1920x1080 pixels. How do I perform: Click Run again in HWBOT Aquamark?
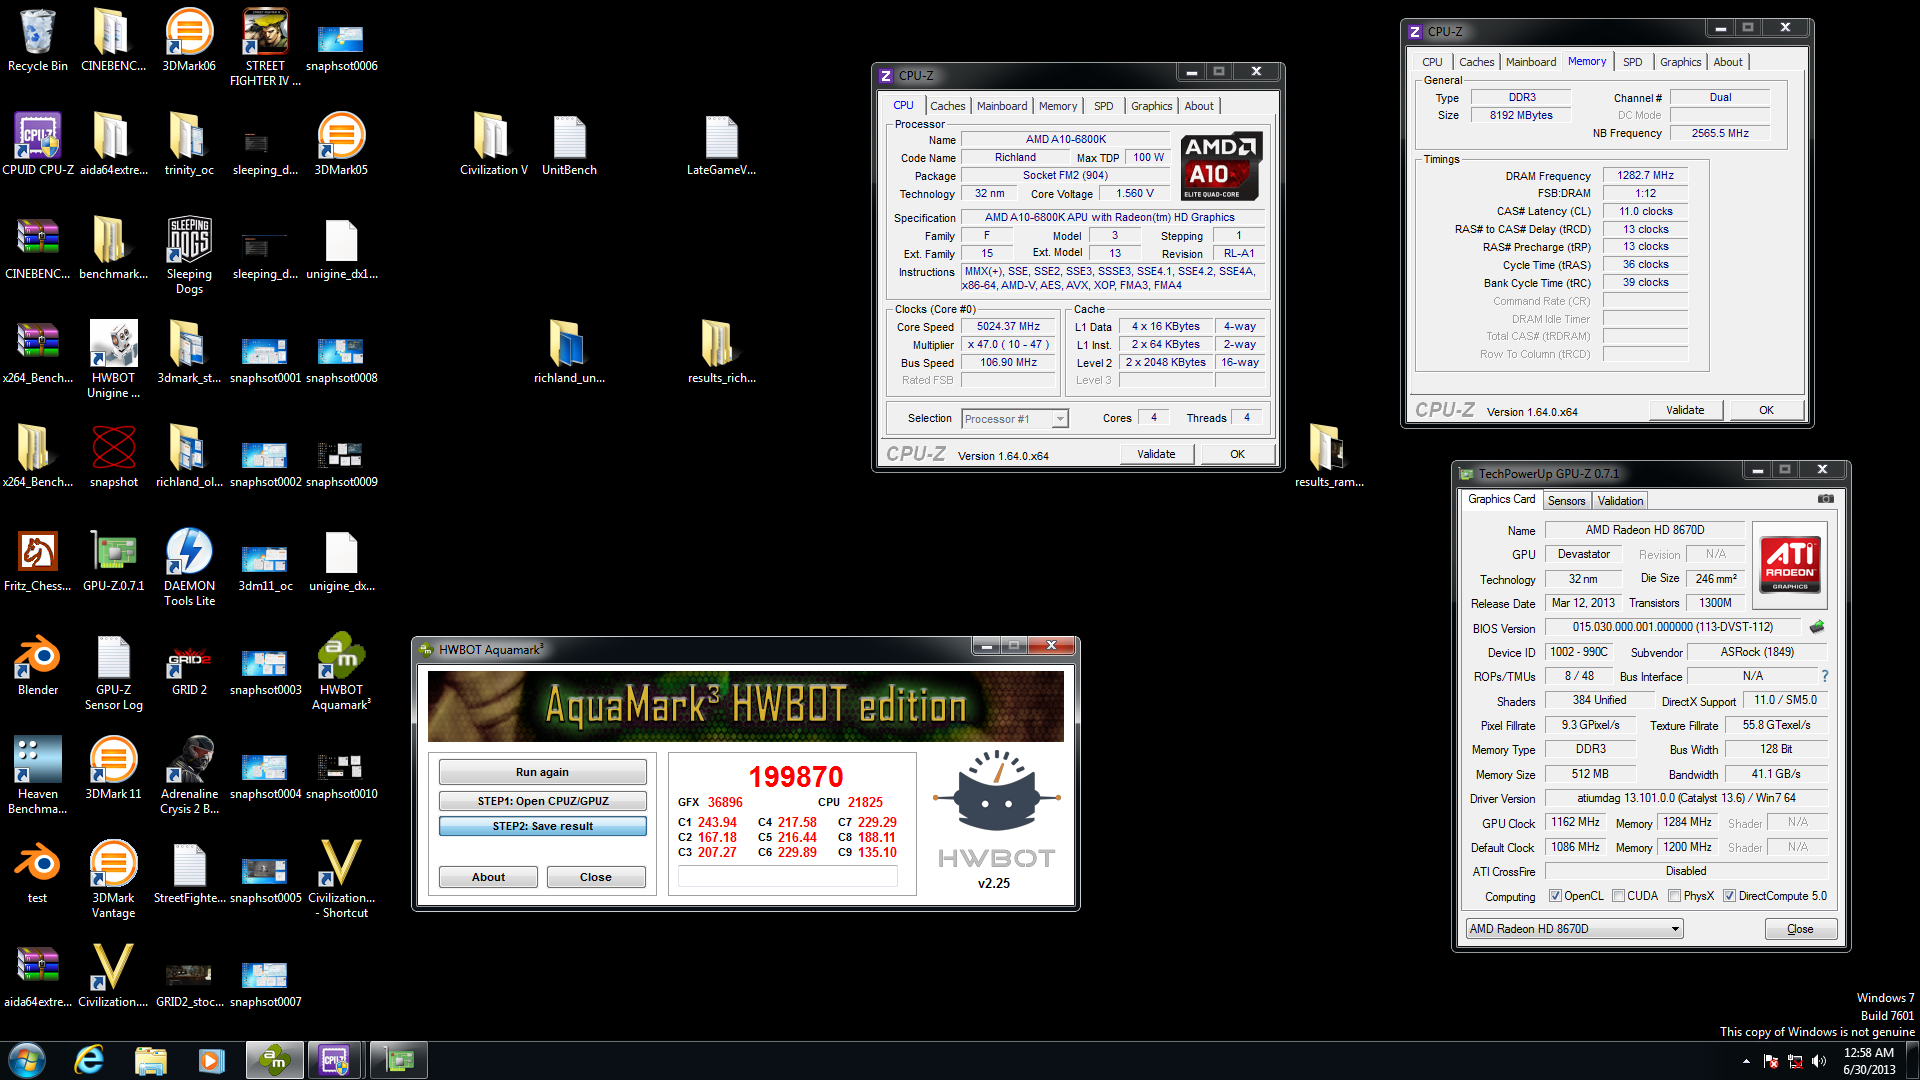[x=542, y=772]
